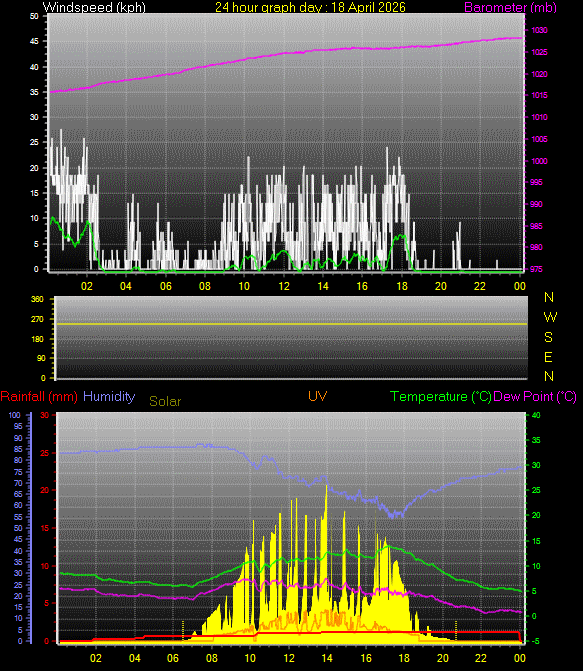The width and height of the screenshot is (583, 671).
Task: Click the '1030' barometer axis value
Action: (539, 30)
